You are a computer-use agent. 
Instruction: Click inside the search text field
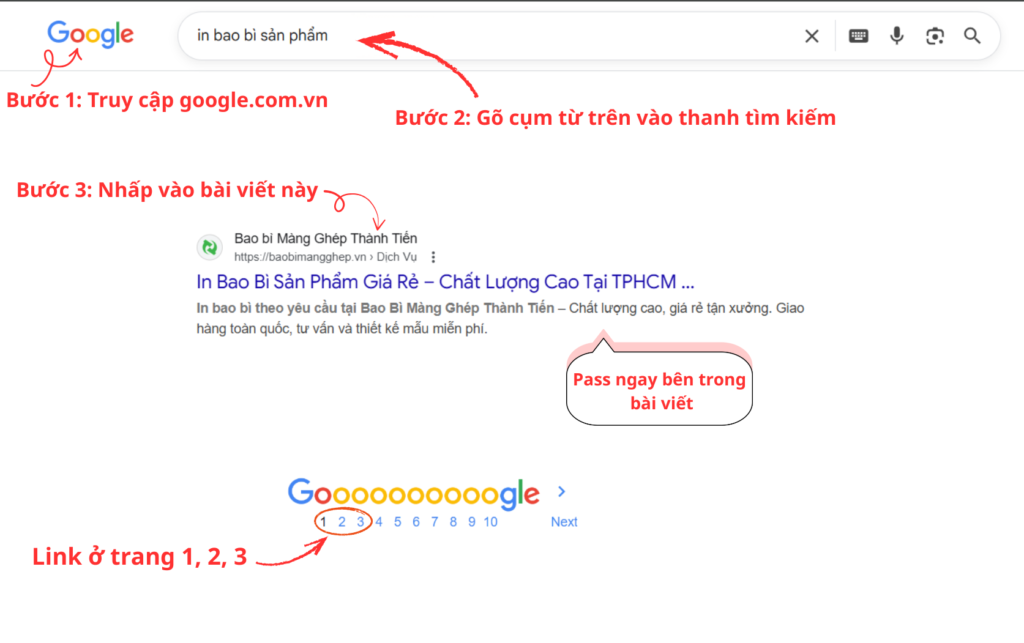(490, 36)
